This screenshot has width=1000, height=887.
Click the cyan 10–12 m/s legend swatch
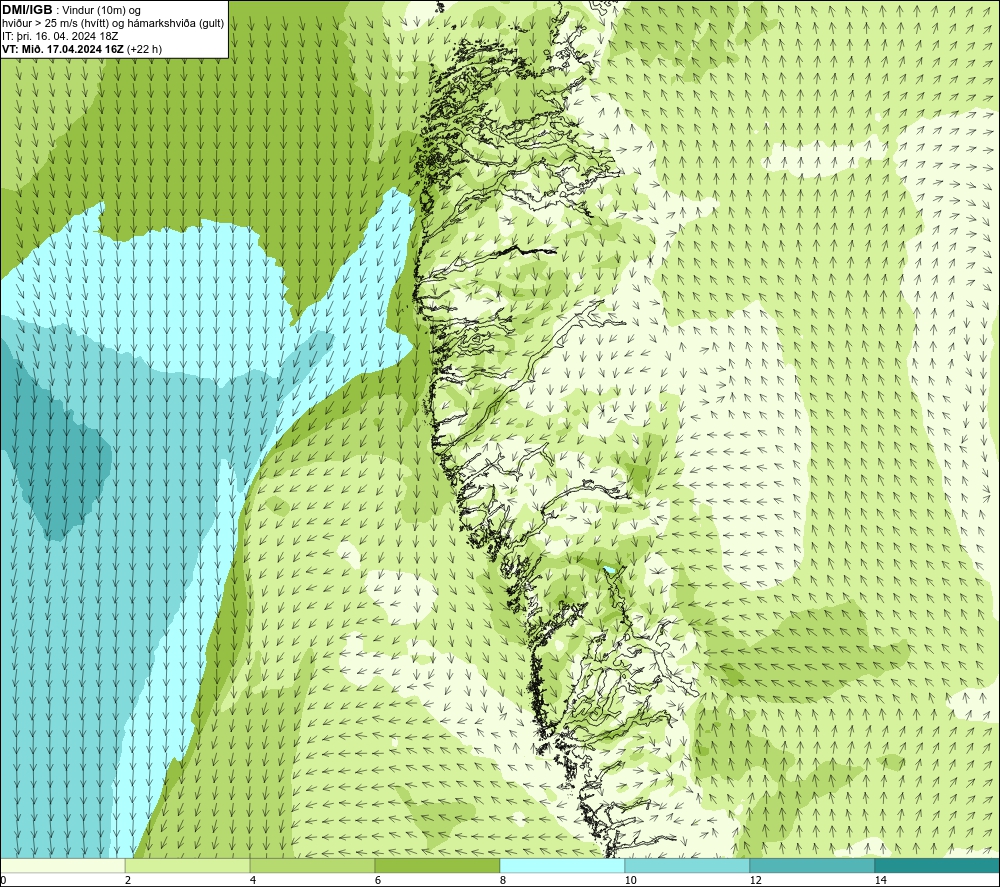688,865
